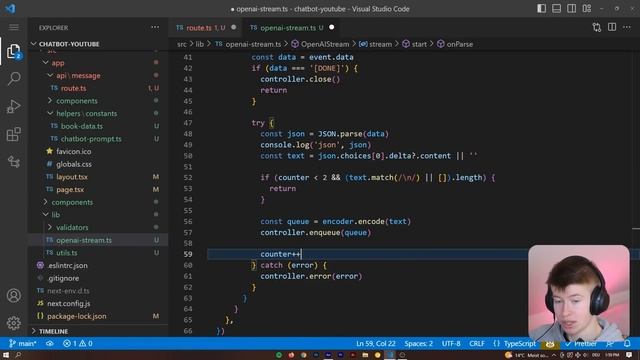Click the src breadcrumb
This screenshot has width=640, height=360.
tap(182, 44)
